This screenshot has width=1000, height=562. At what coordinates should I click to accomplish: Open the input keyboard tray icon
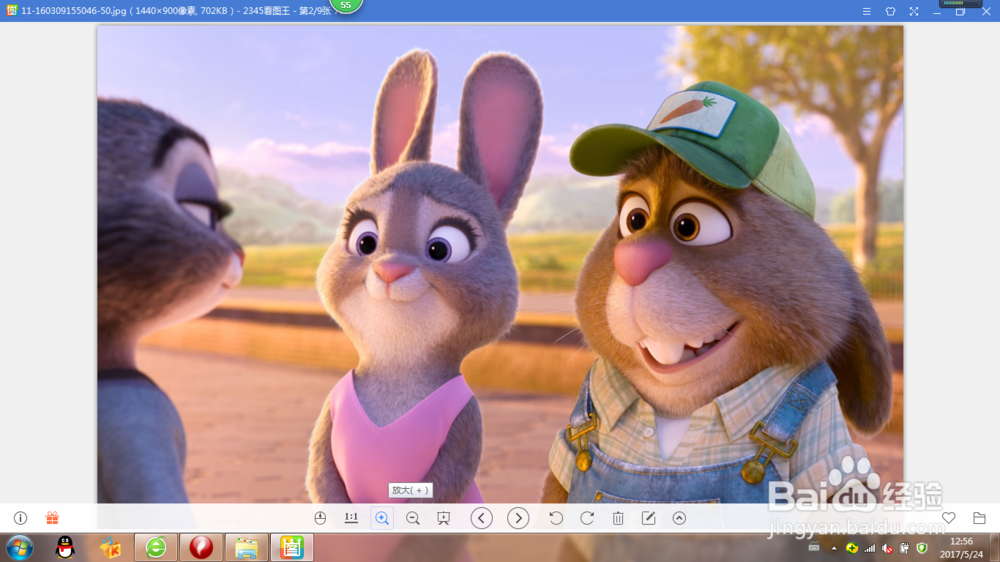[814, 547]
